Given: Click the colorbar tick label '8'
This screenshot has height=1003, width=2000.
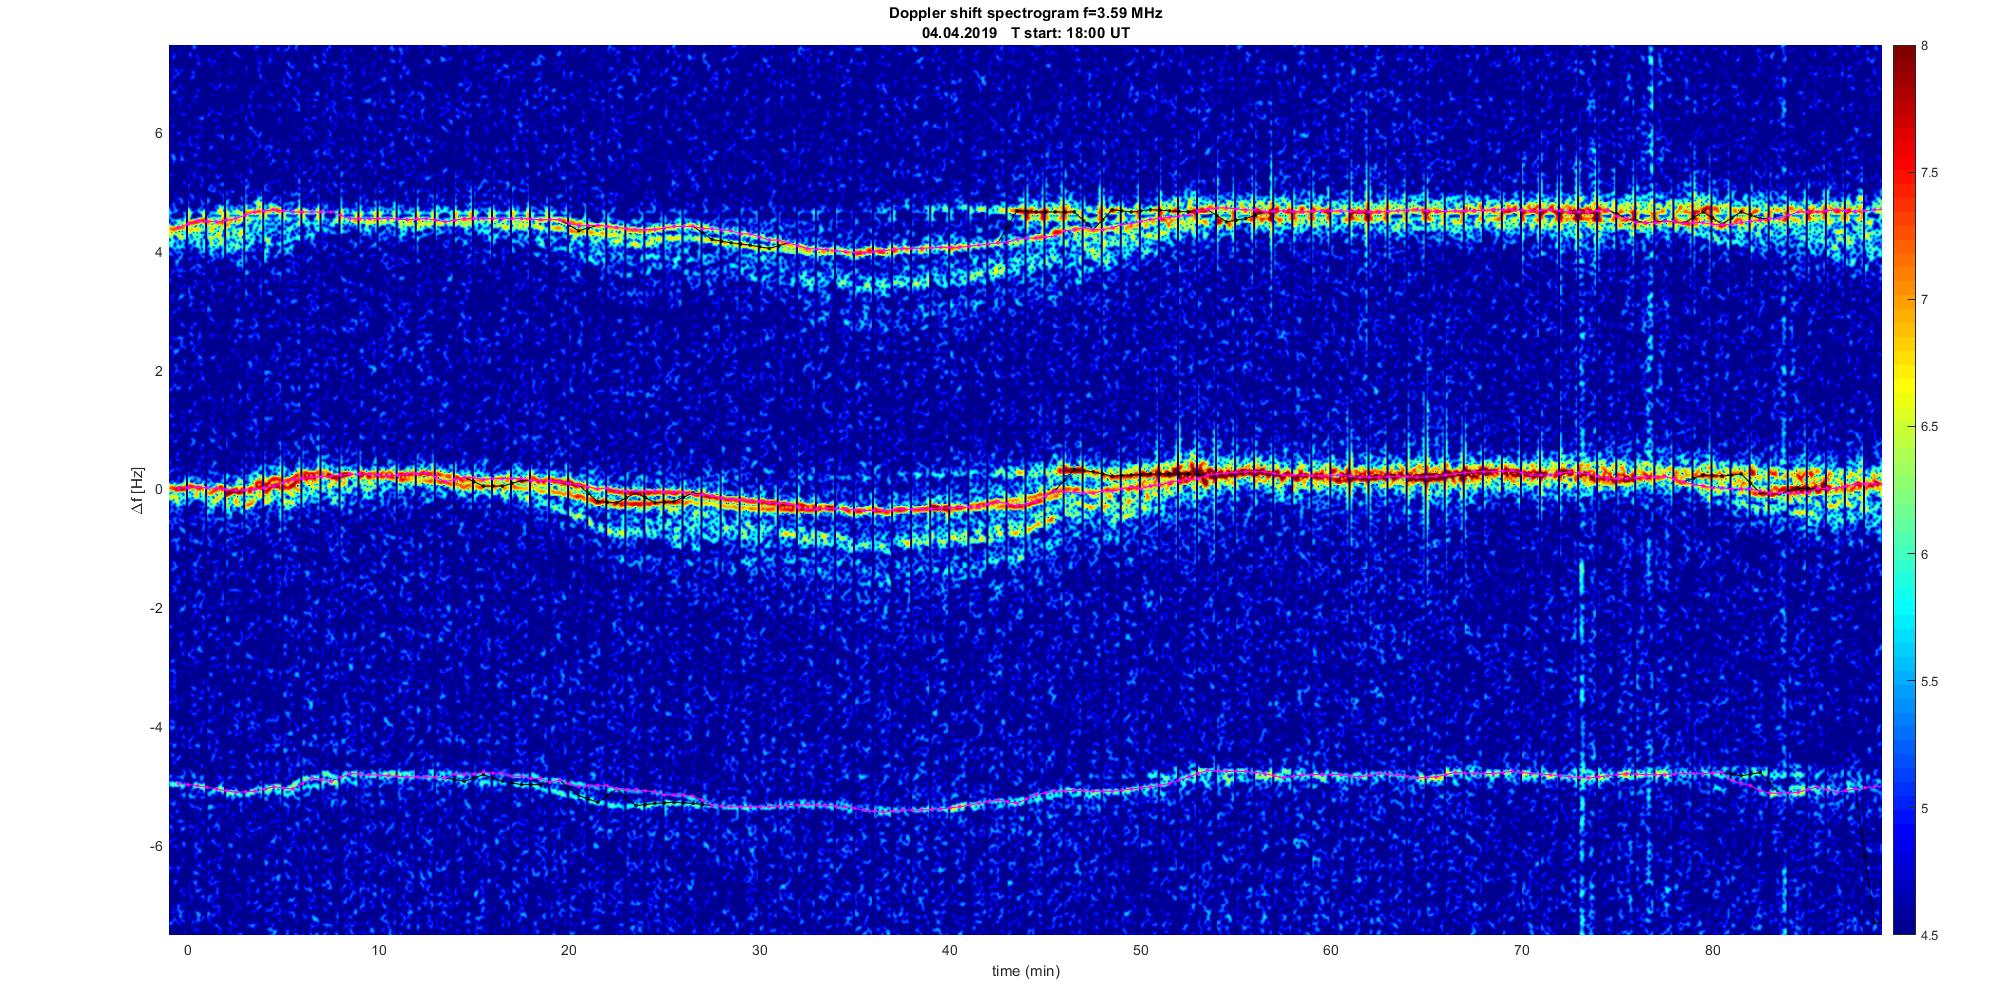Looking at the screenshot, I should pos(1925,46).
